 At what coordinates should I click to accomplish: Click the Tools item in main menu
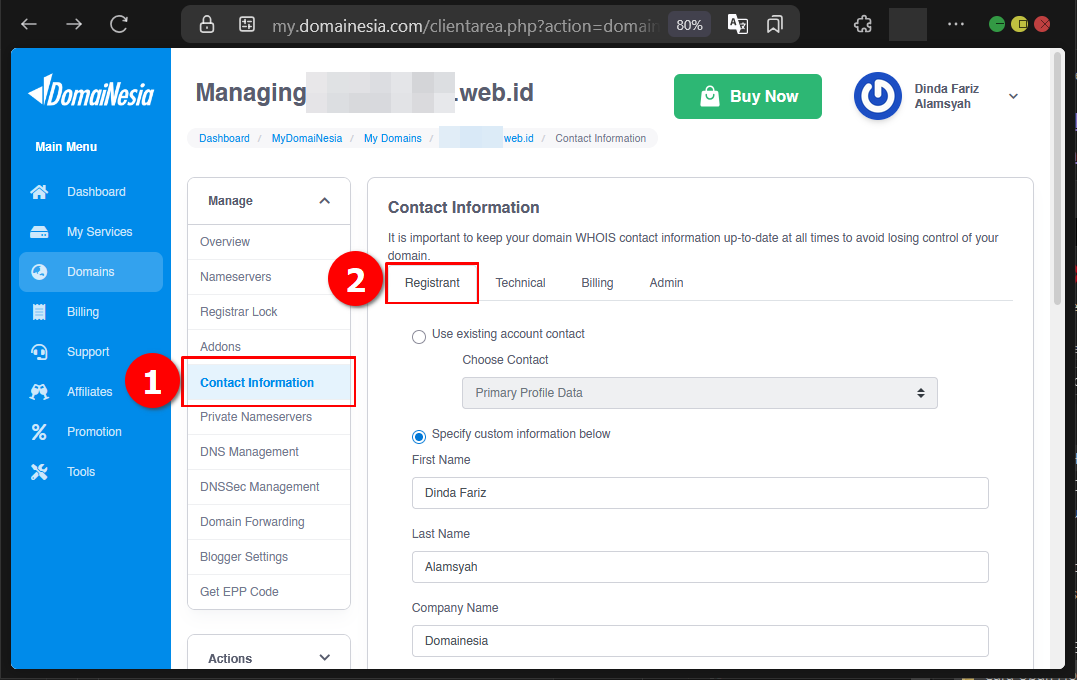point(81,472)
